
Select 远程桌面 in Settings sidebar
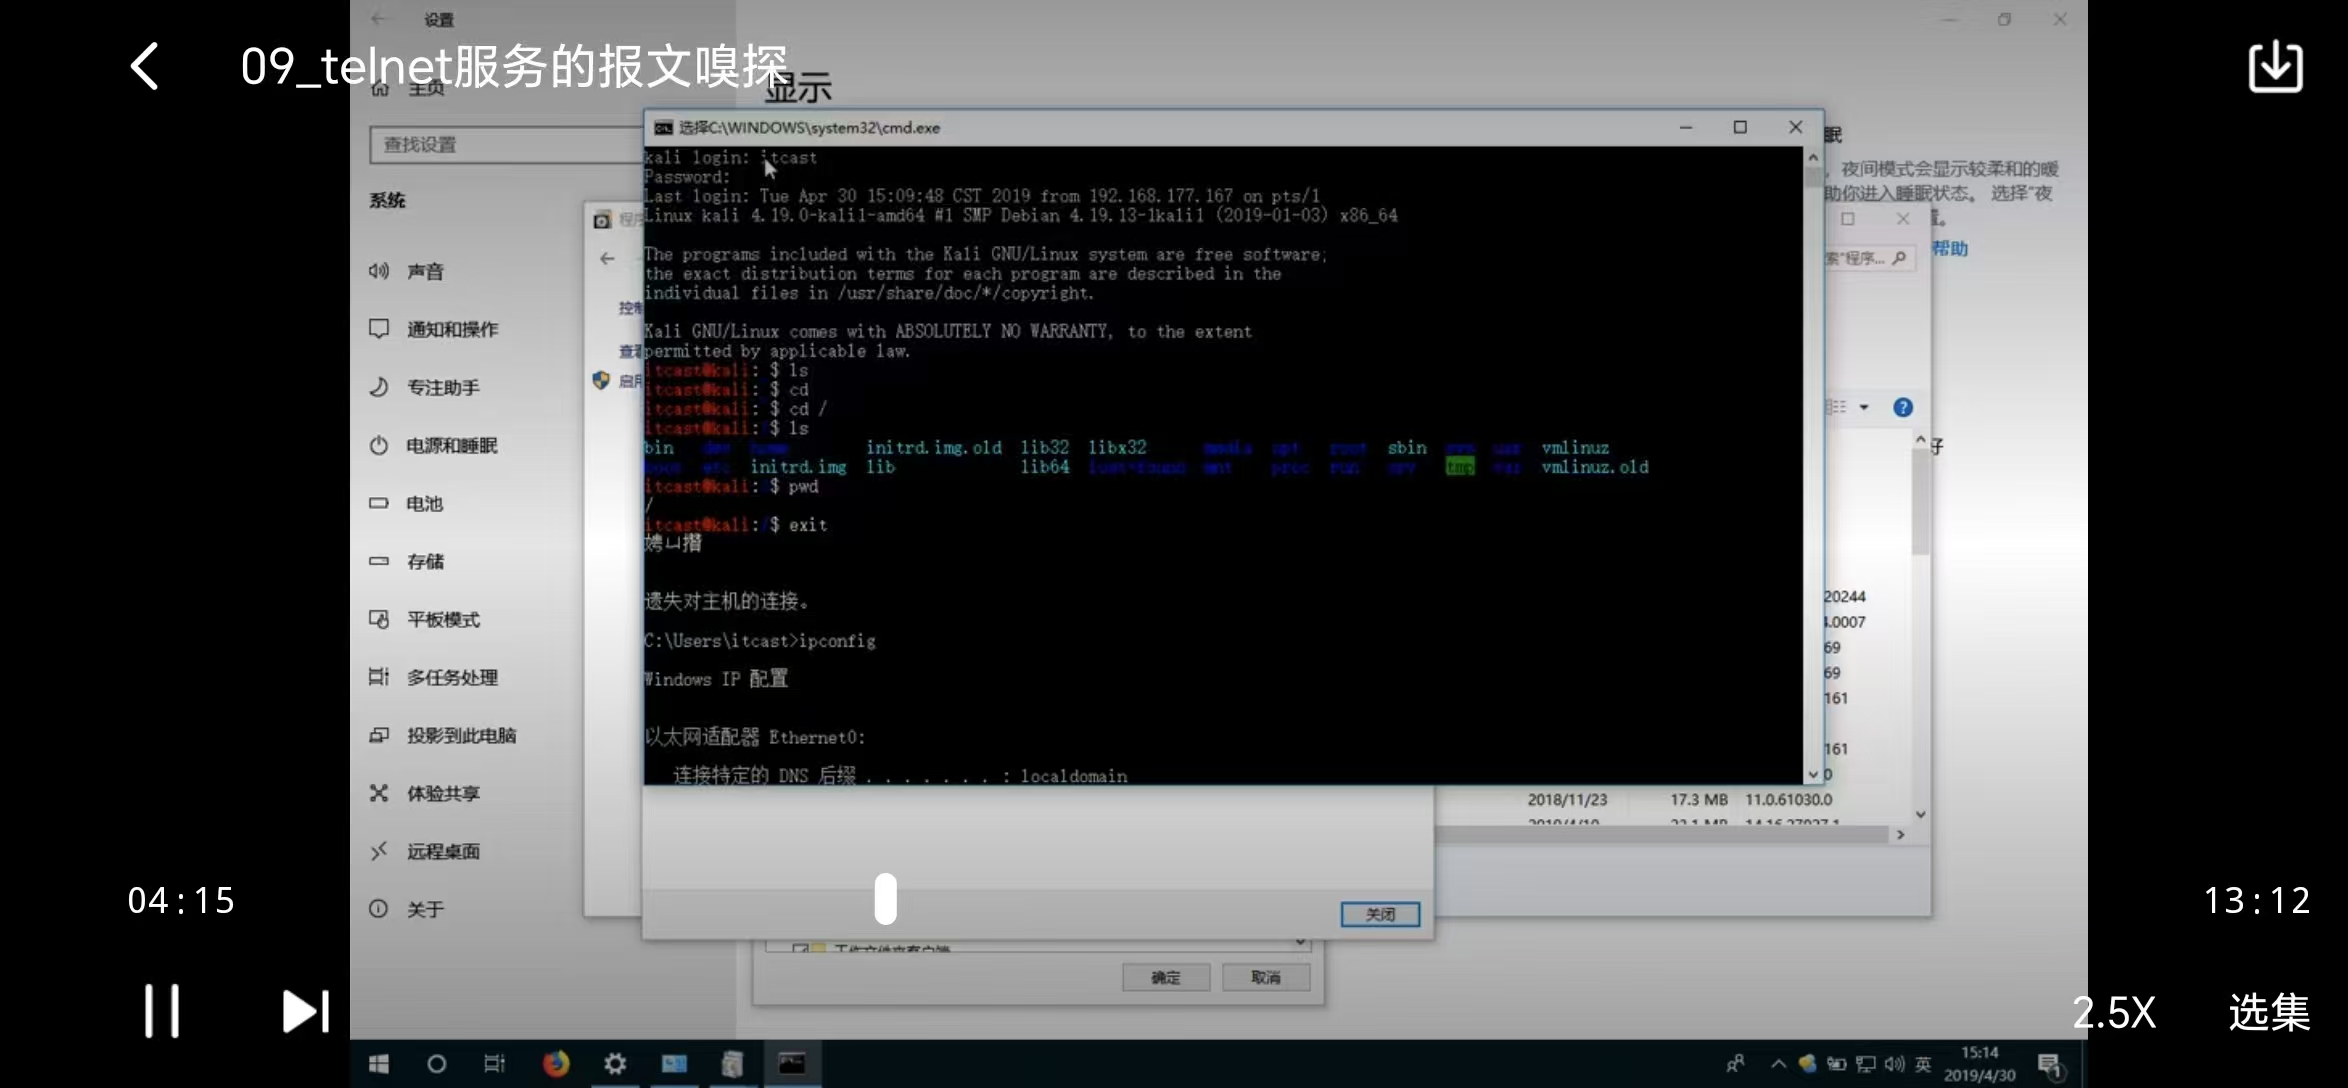click(x=443, y=851)
